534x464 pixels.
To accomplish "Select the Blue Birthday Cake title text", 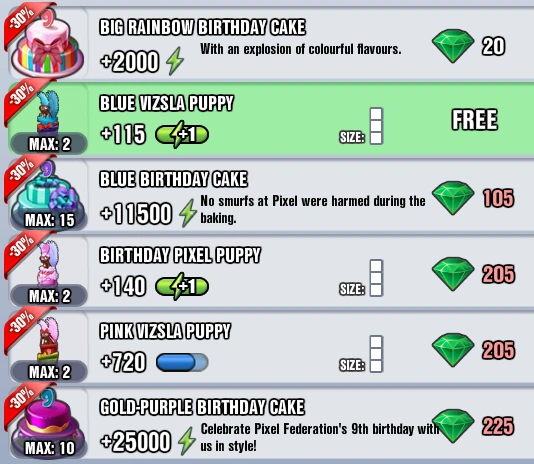I will (x=173, y=179).
